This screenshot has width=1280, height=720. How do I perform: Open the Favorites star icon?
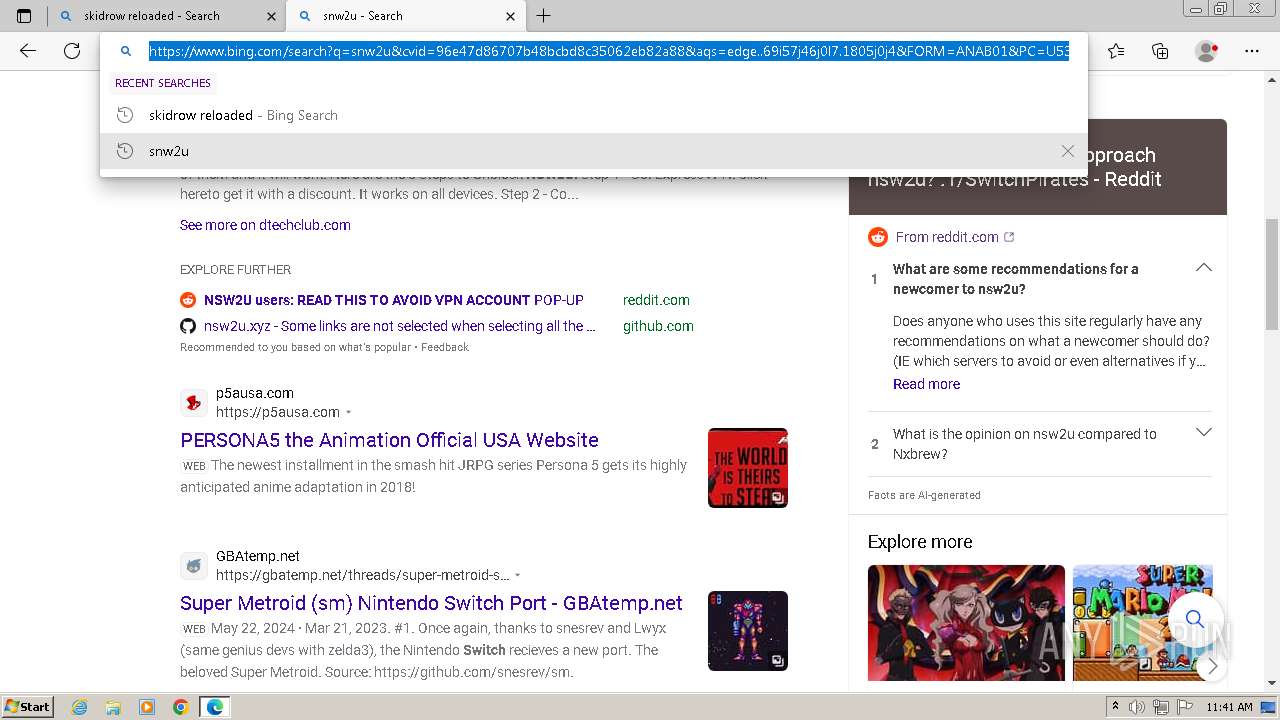pyautogui.click(x=1116, y=51)
